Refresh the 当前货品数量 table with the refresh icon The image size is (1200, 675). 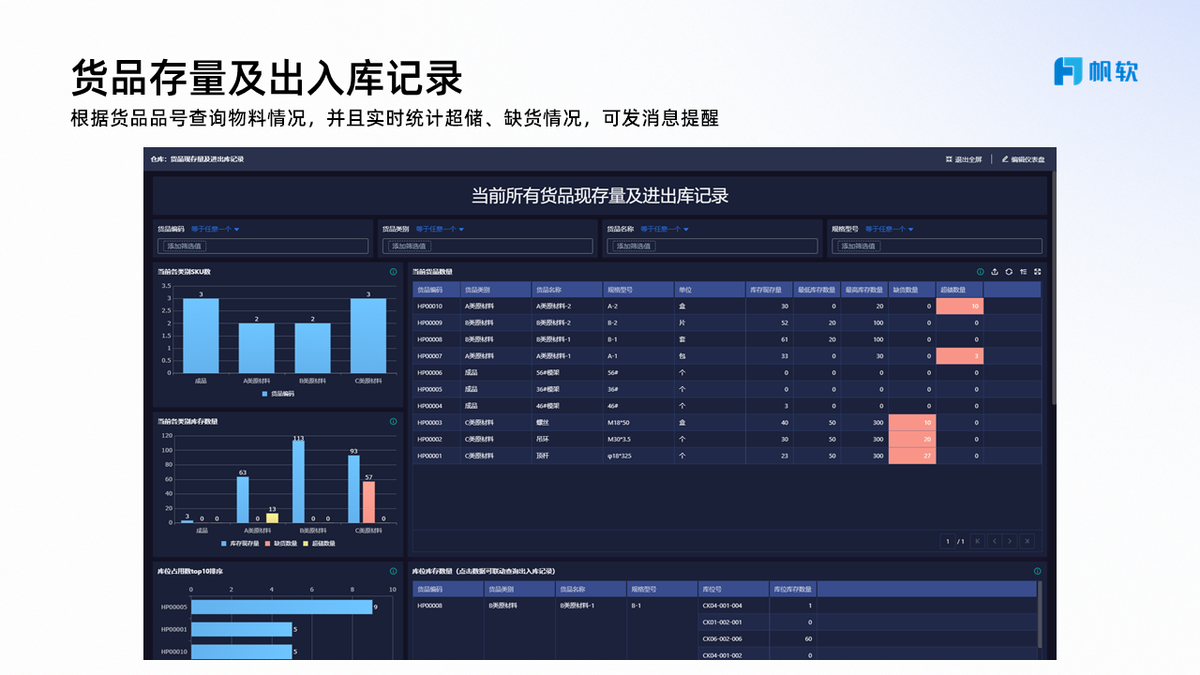point(1009,272)
